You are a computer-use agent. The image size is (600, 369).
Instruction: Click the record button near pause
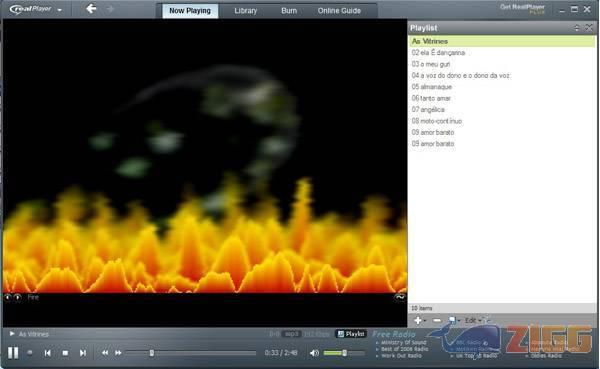click(30, 353)
